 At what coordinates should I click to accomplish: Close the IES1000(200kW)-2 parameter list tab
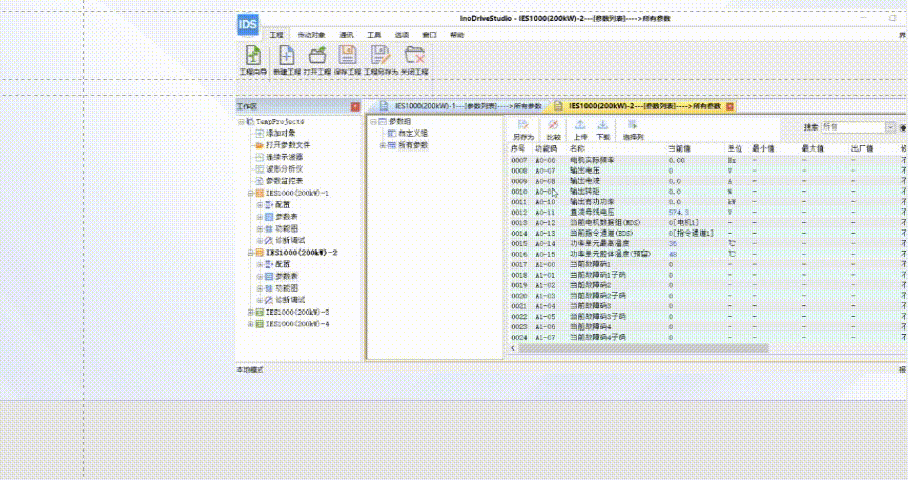(730, 107)
